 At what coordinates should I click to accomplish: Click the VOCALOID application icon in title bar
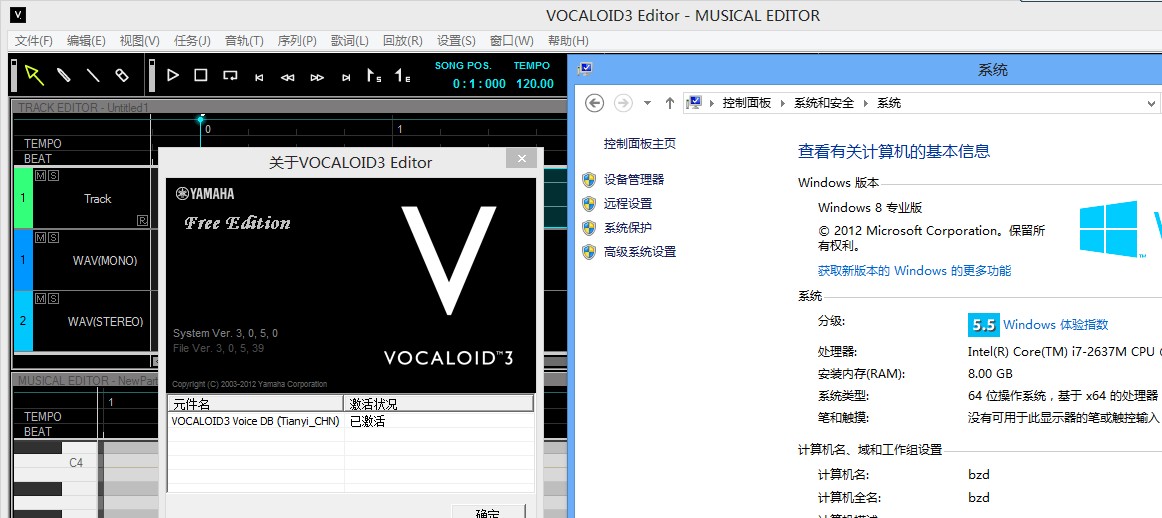20,14
